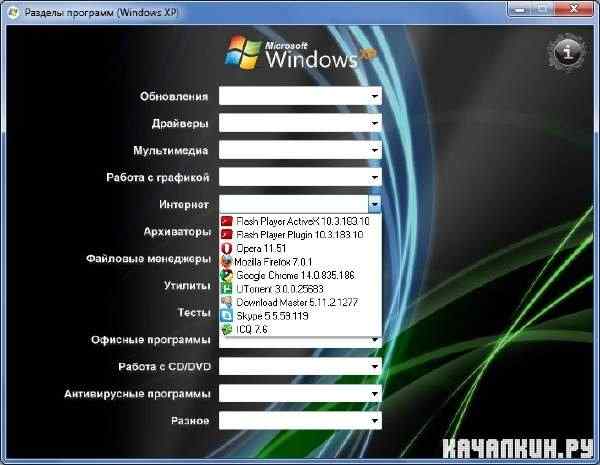Click the Мультимедиа combo box field

300,150
